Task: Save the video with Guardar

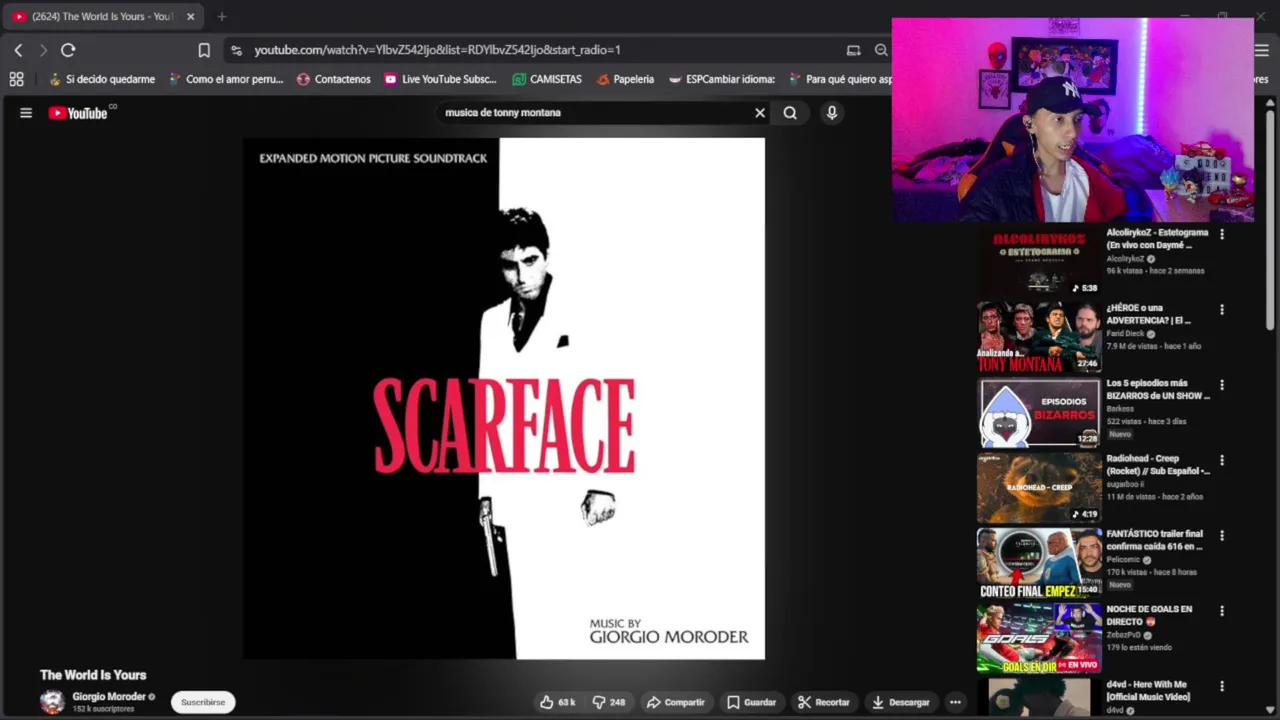Action: 751,702
